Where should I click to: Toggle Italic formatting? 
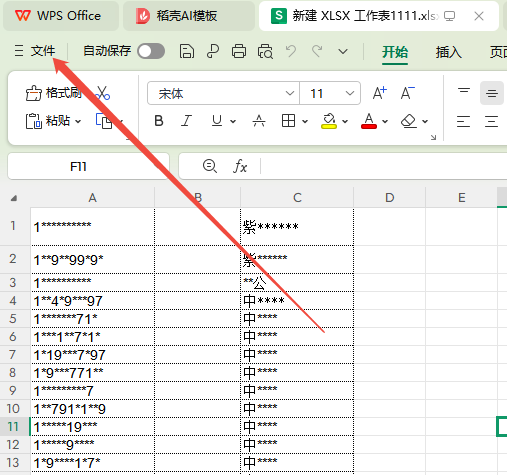click(x=186, y=121)
